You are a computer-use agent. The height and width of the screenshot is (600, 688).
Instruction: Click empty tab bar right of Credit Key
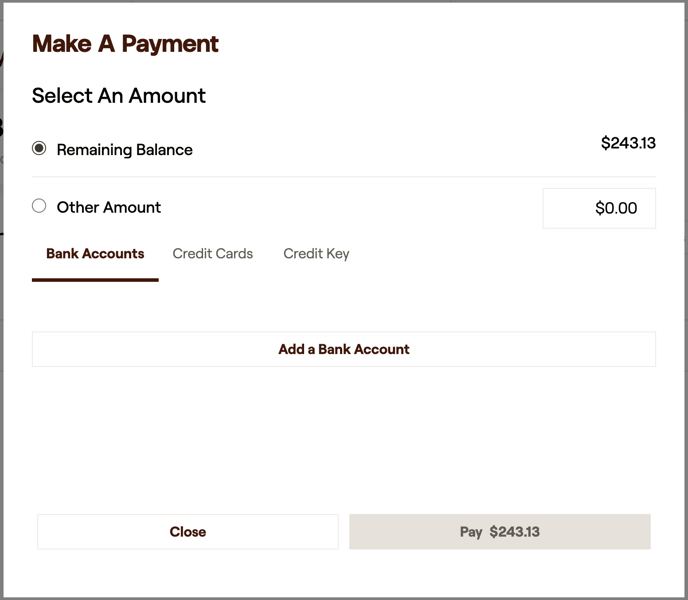tap(500, 254)
